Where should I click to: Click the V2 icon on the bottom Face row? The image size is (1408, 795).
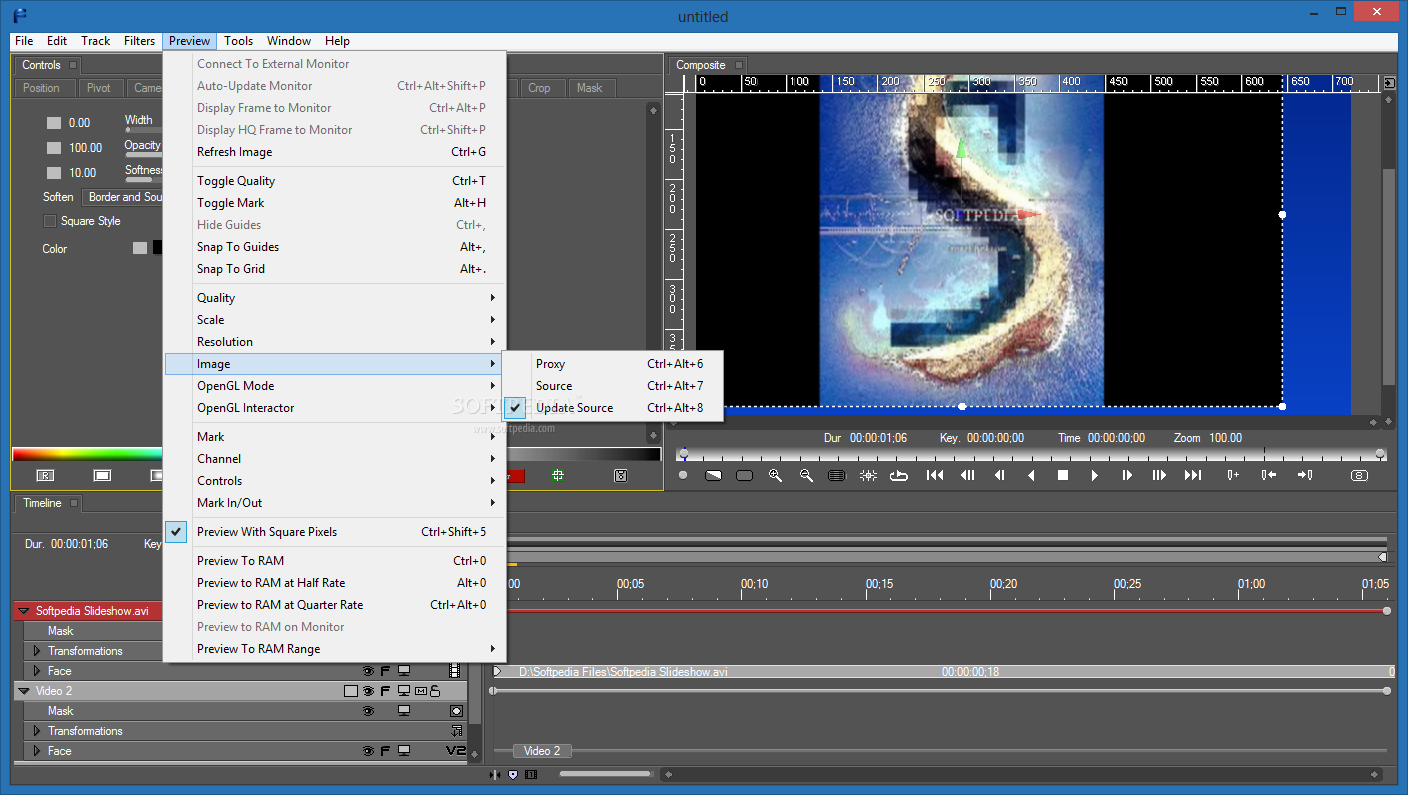(x=455, y=751)
